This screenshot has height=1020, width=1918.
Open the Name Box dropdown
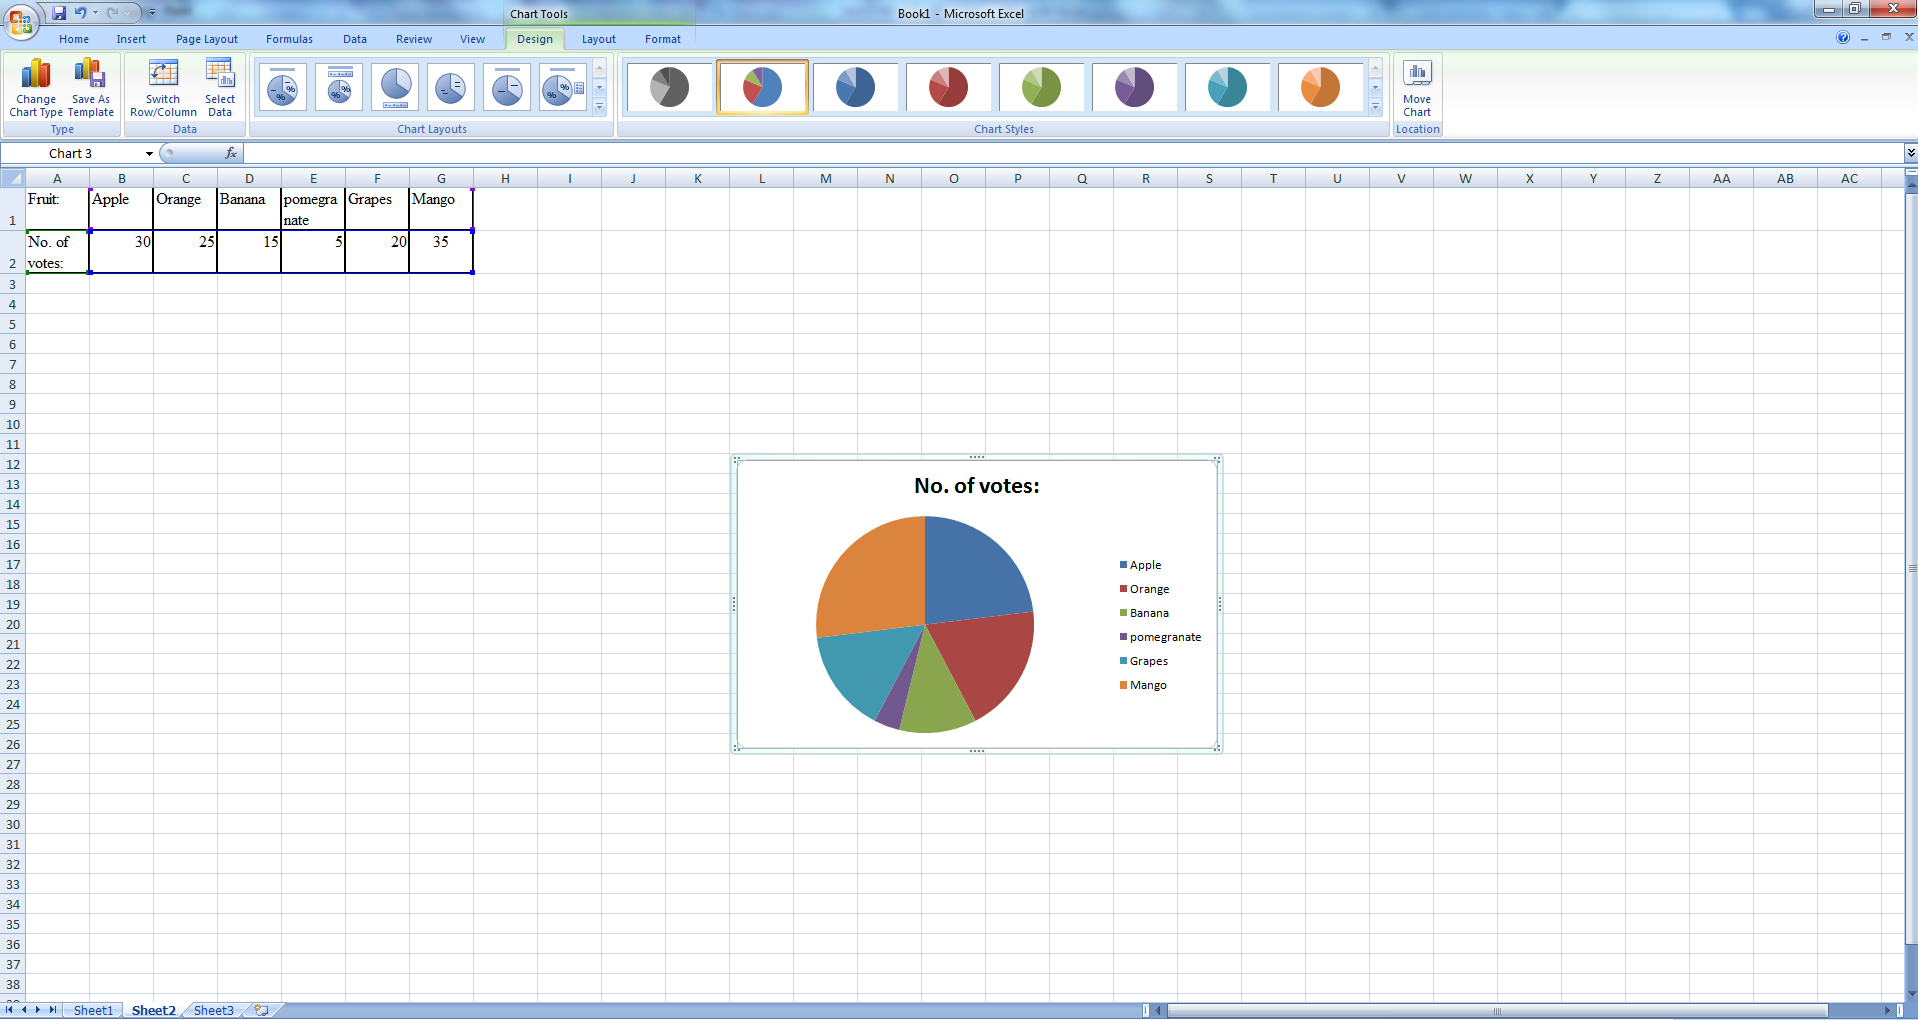click(x=149, y=154)
